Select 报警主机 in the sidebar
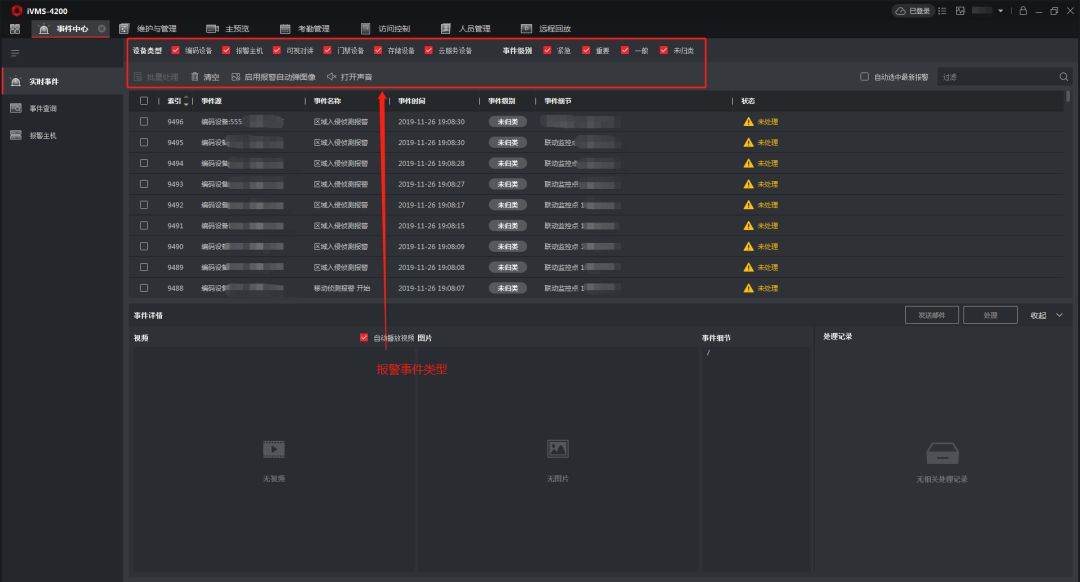 point(62,136)
